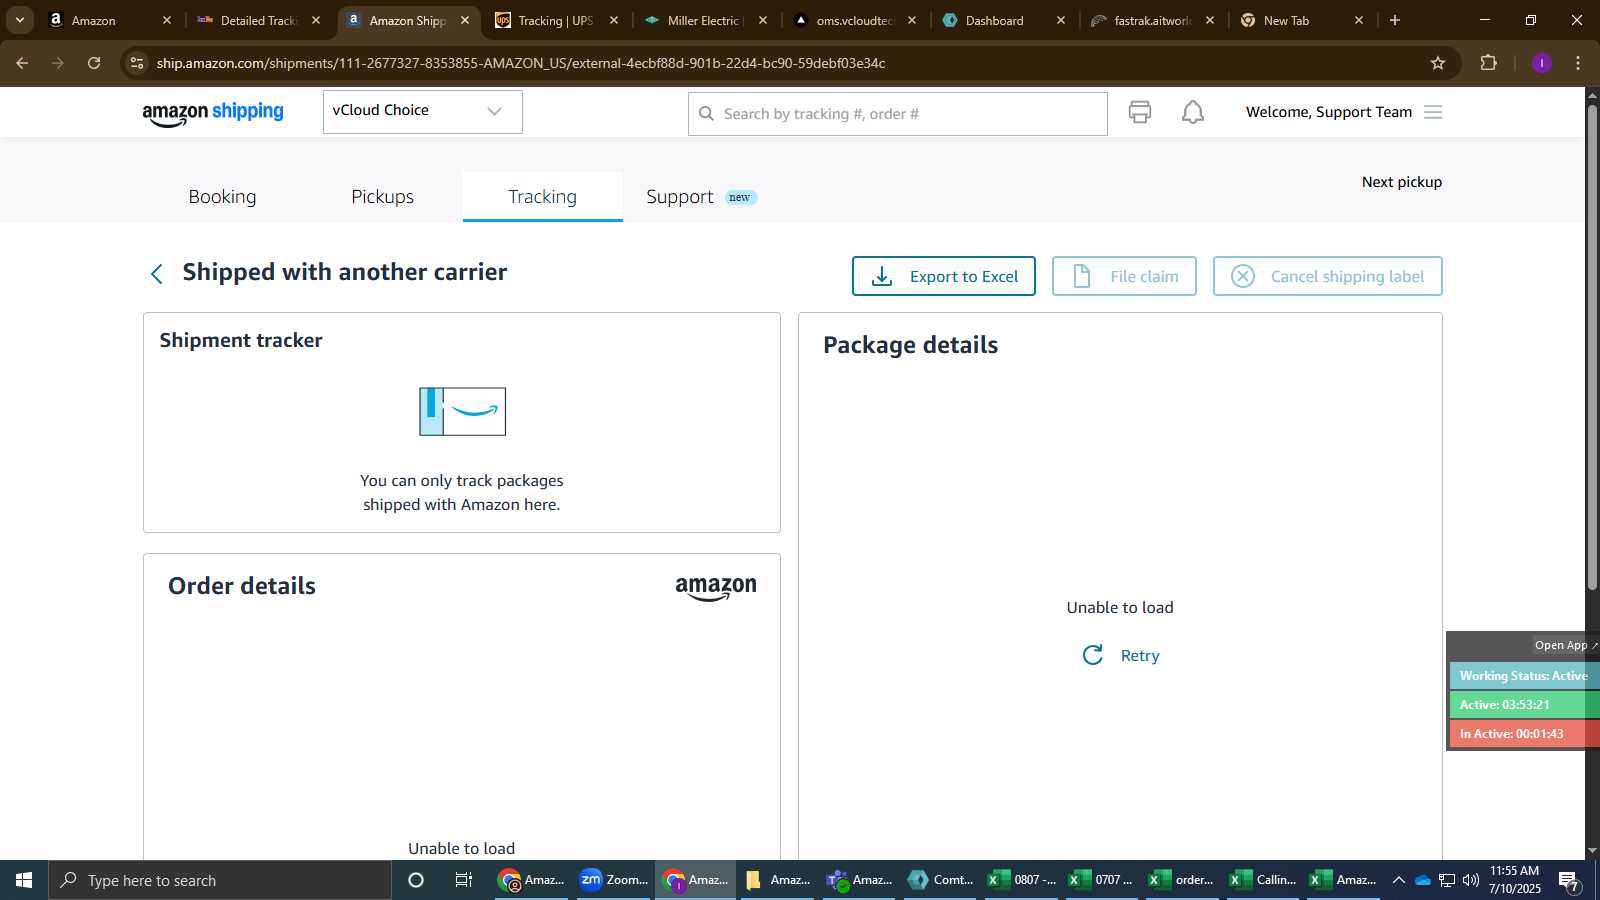Open the Support tab
Viewport: 1600px width, 900px height.
(680, 197)
